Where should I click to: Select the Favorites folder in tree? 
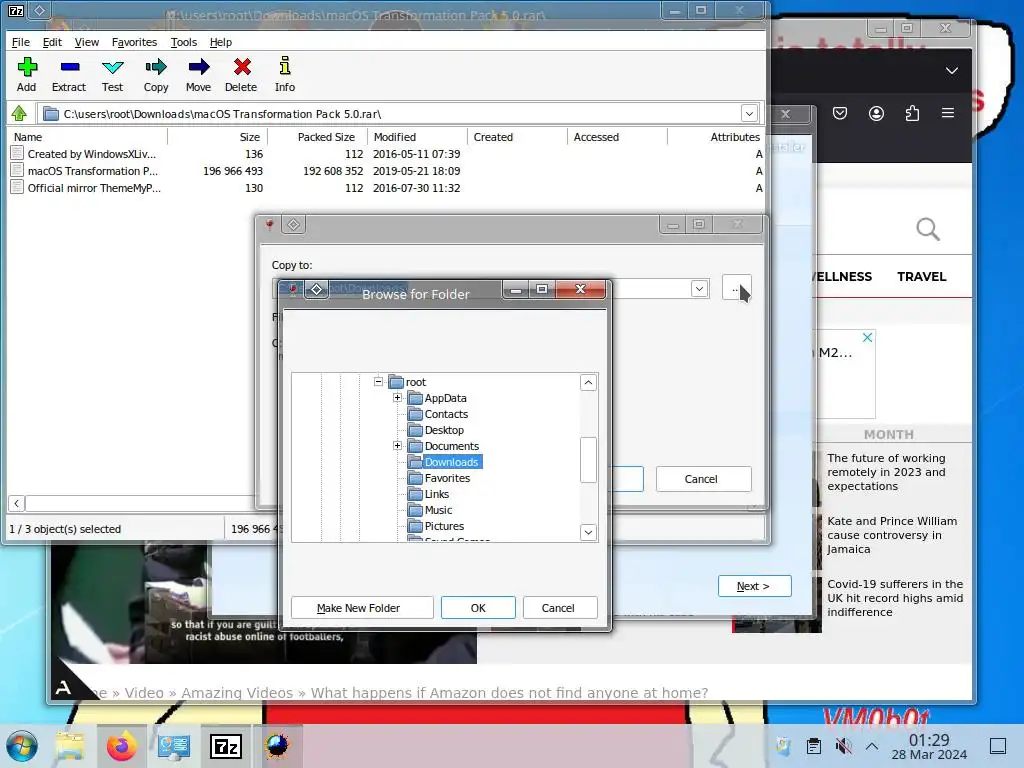click(x=439, y=478)
